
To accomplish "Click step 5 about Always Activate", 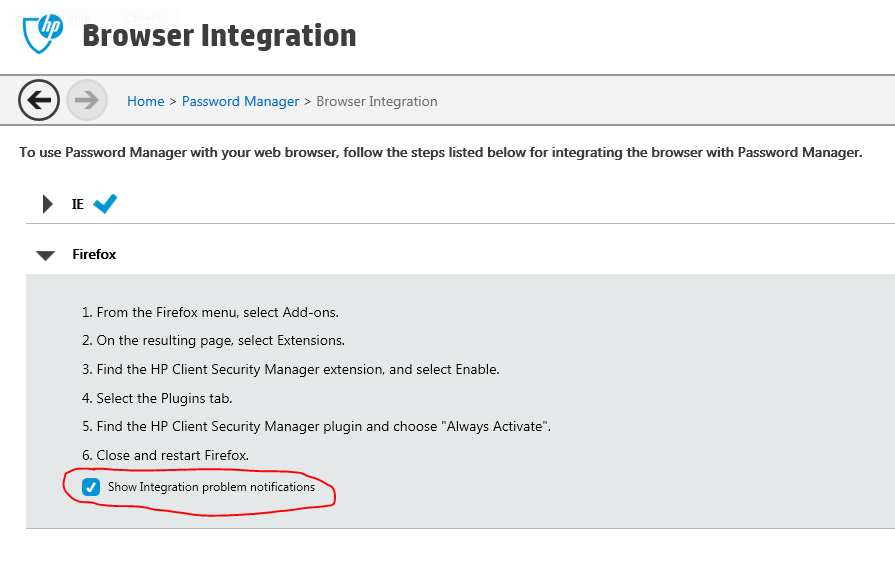I will pos(316,427).
